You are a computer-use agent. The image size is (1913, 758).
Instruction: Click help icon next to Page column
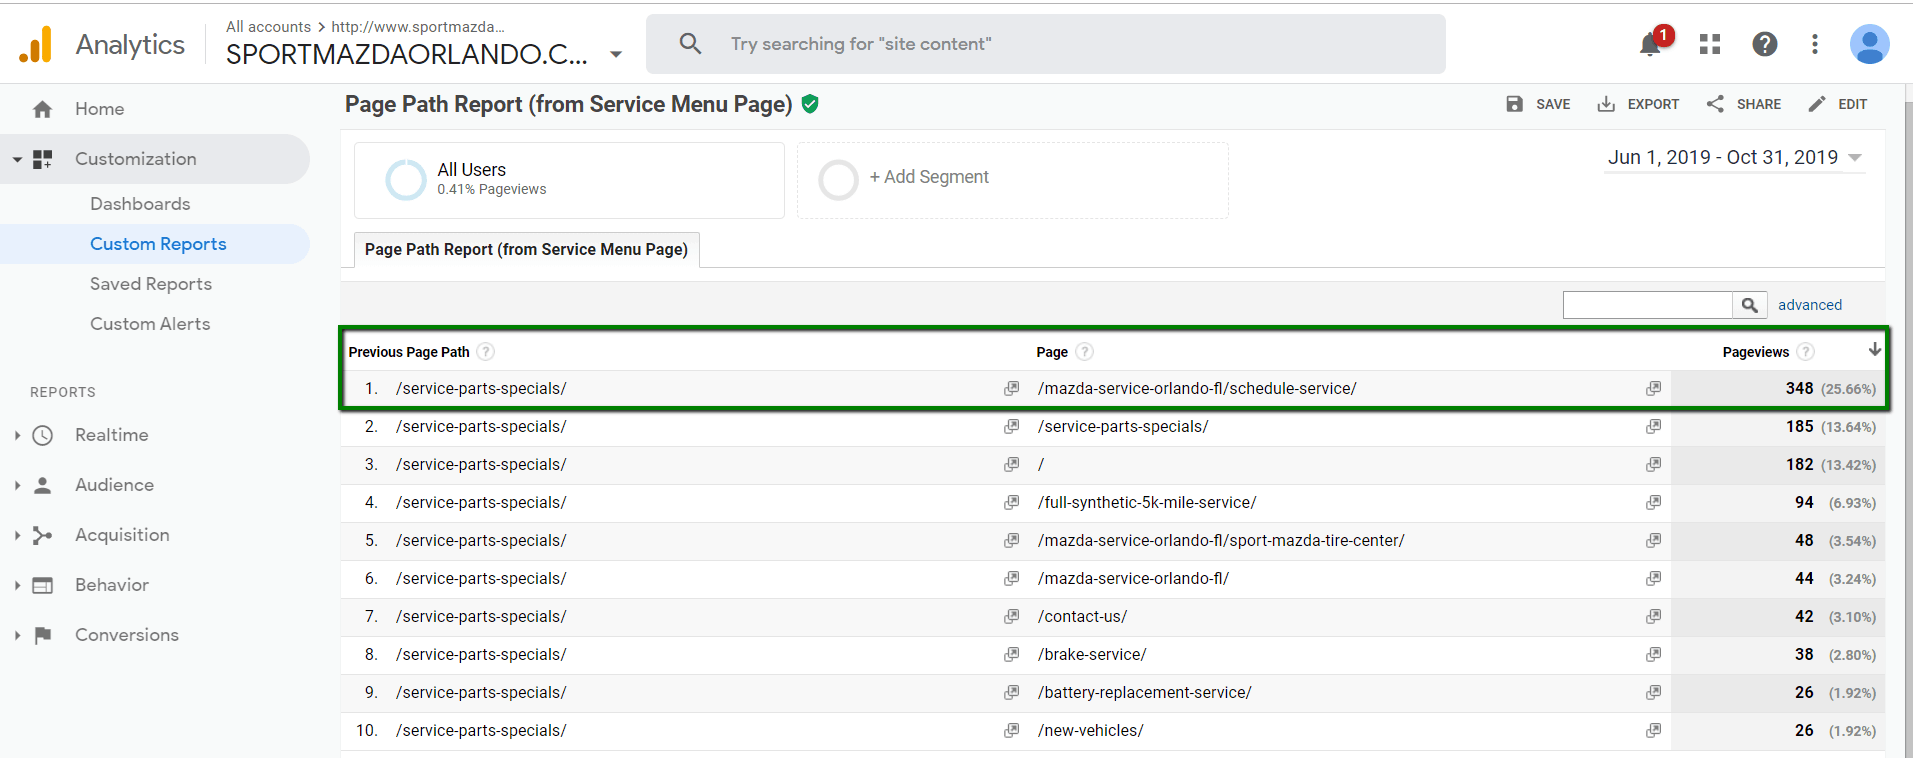point(1085,352)
